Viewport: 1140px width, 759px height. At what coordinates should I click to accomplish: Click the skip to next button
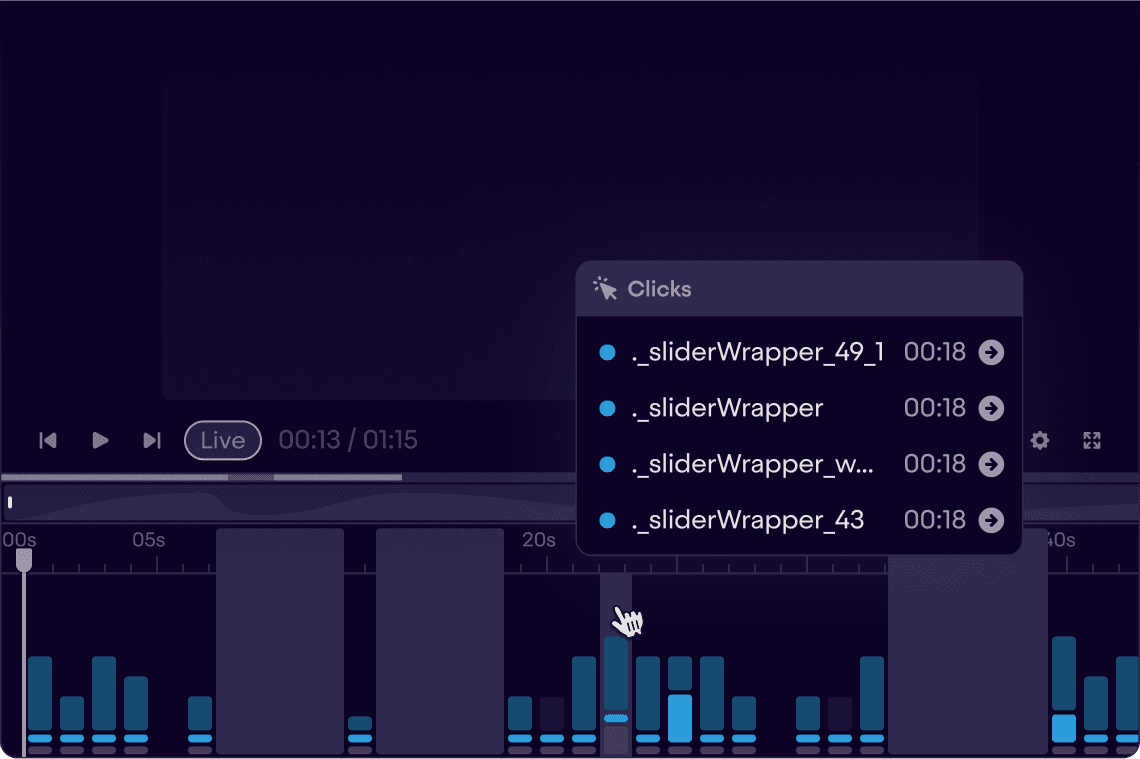click(x=152, y=440)
